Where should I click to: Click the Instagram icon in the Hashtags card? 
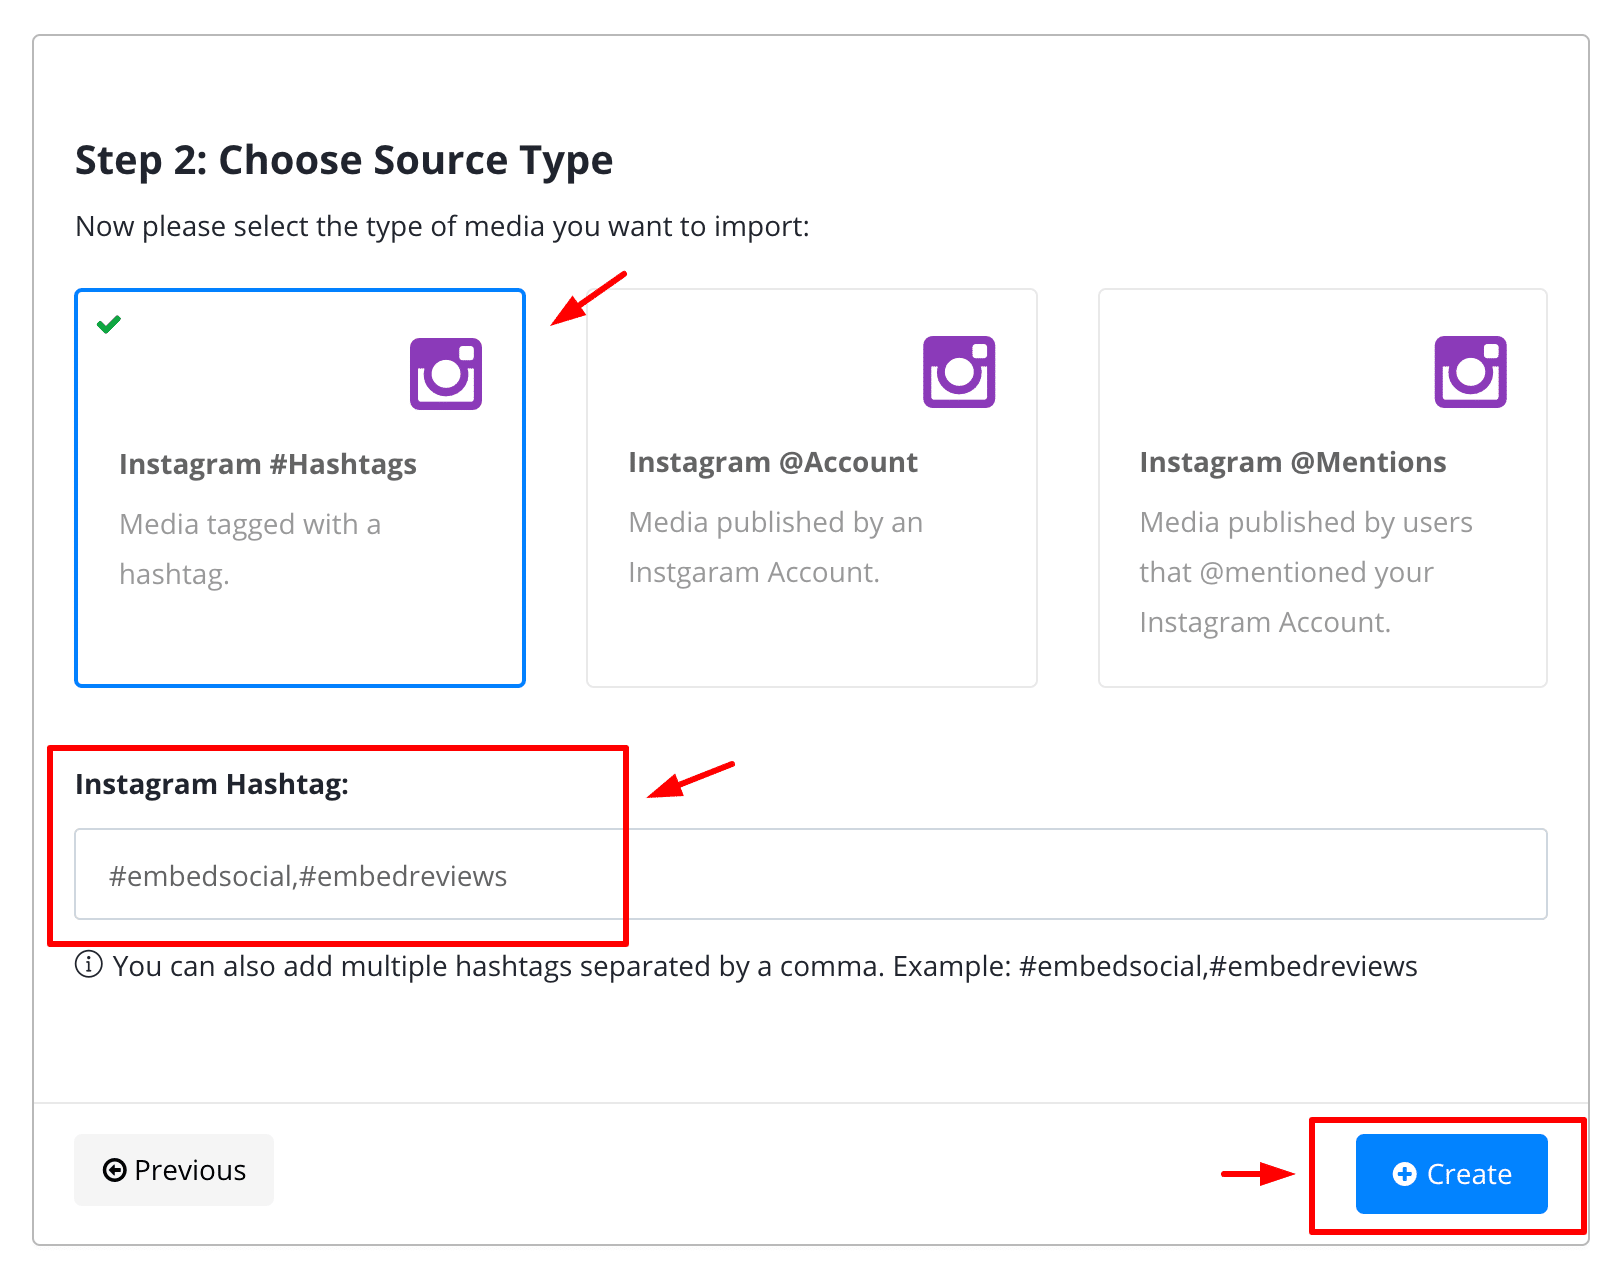click(446, 374)
